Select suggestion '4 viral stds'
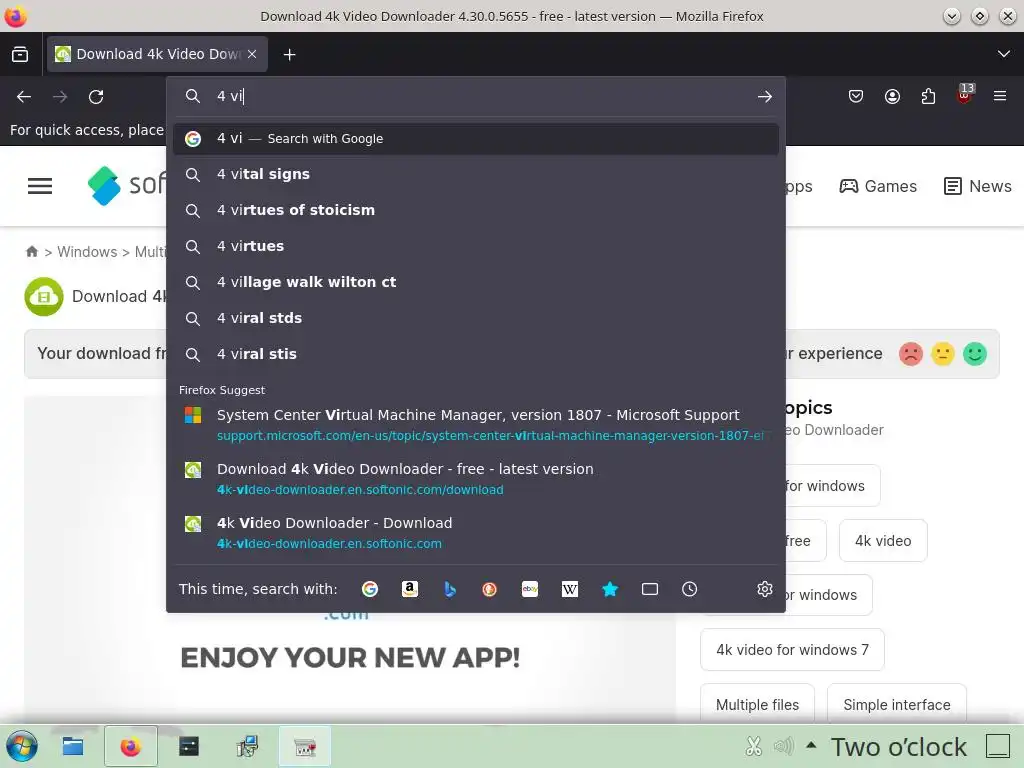 pos(476,318)
